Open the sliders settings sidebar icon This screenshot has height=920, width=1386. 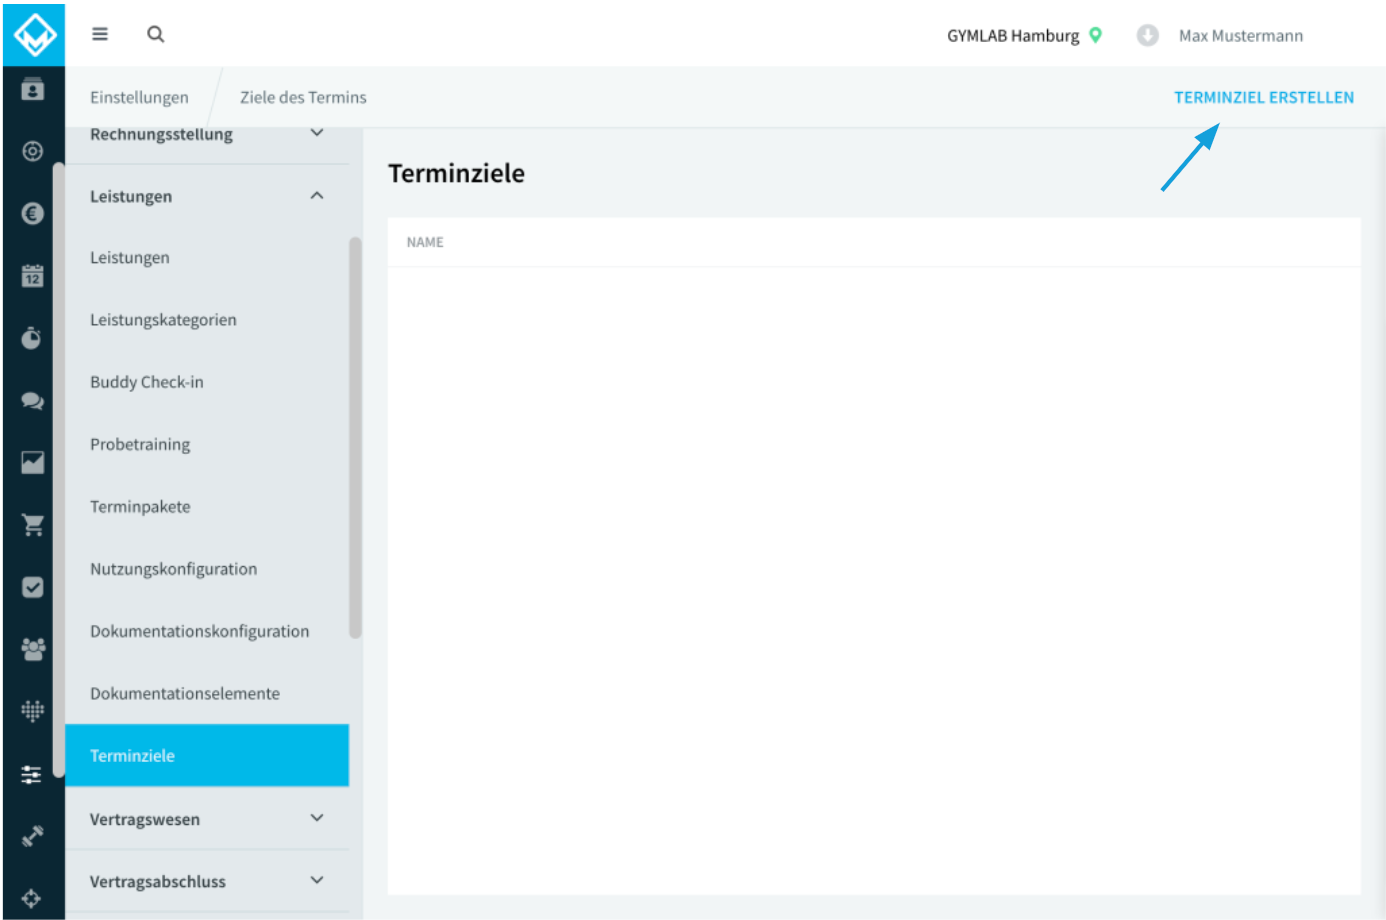click(32, 774)
